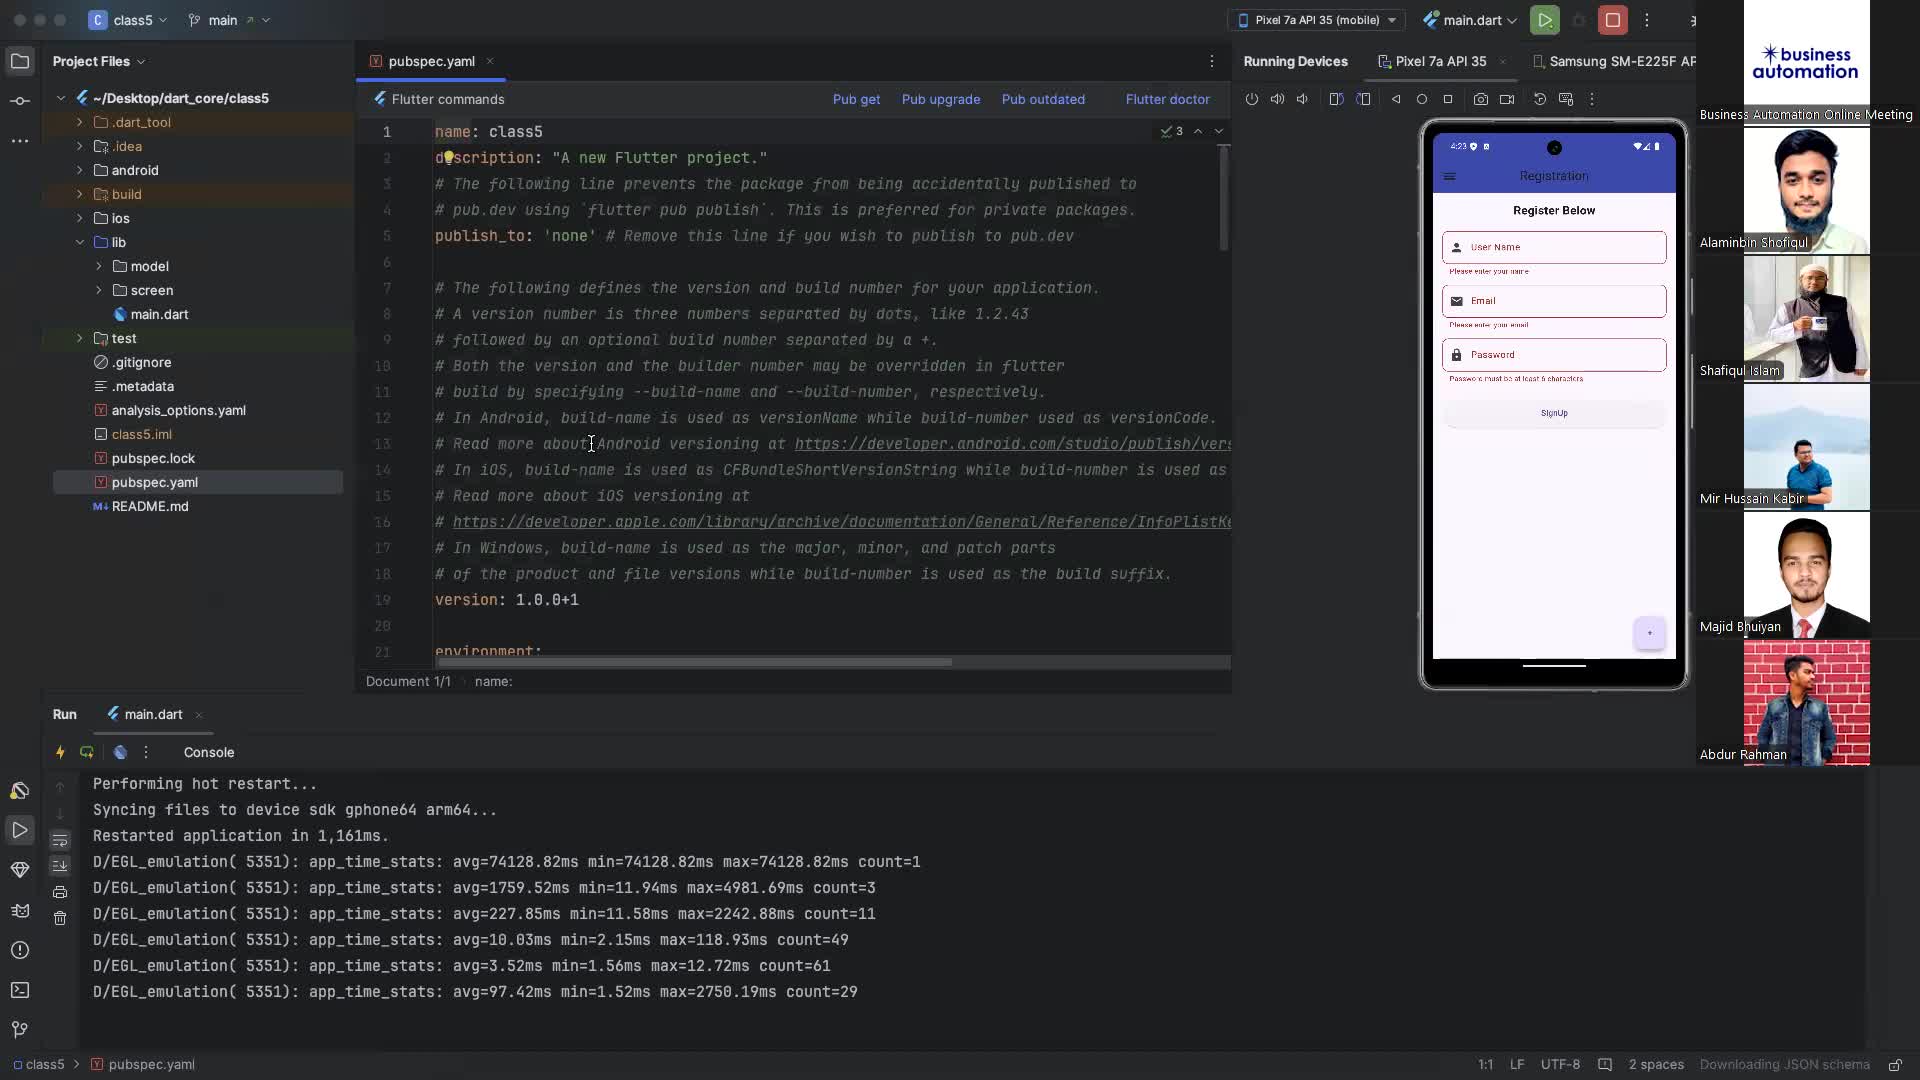Open the main.dart run configuration dropdown
This screenshot has width=1920, height=1080.
[x=1469, y=20]
